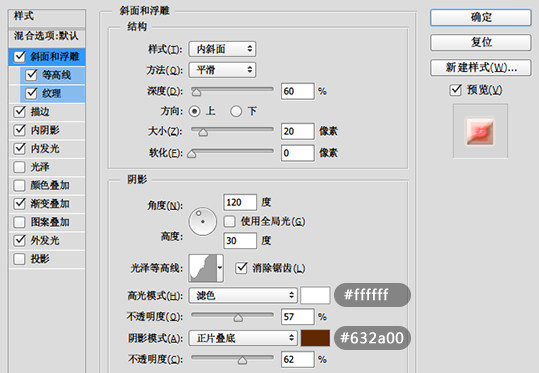Select 混合选项:默认 in styles list
This screenshot has height=373, width=539.
[47, 36]
